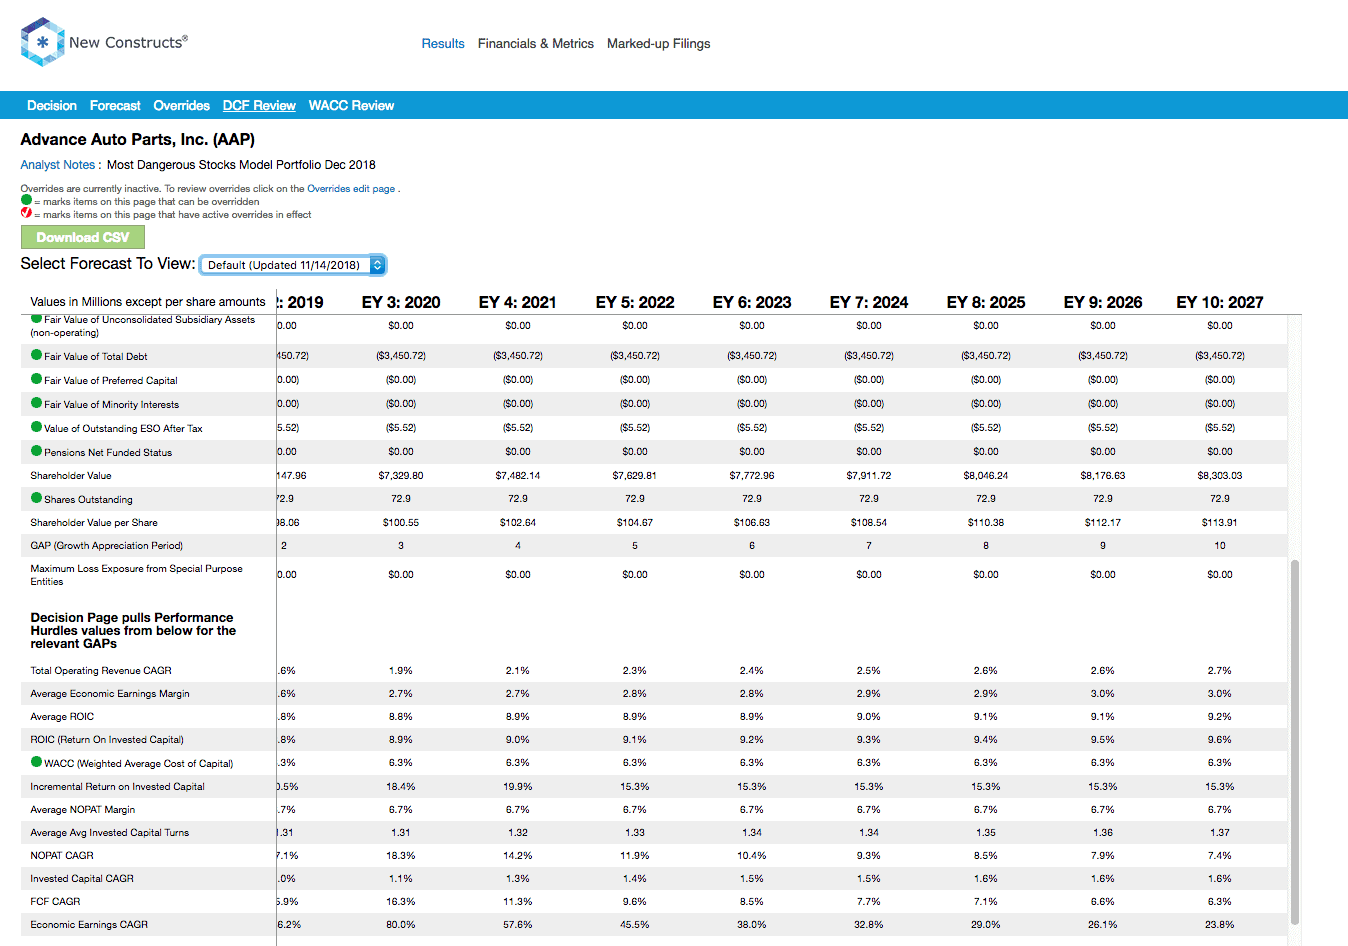Click green override dot beside WACC row

tap(36, 762)
